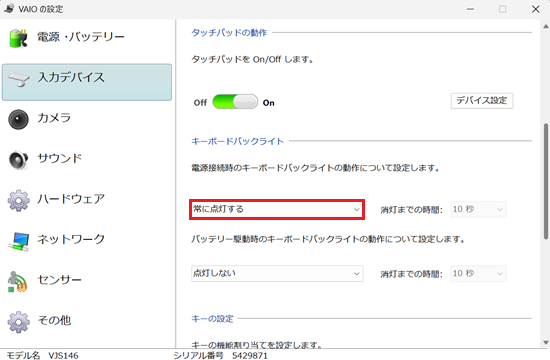Close the VAIO の設定 window

[x=535, y=9]
